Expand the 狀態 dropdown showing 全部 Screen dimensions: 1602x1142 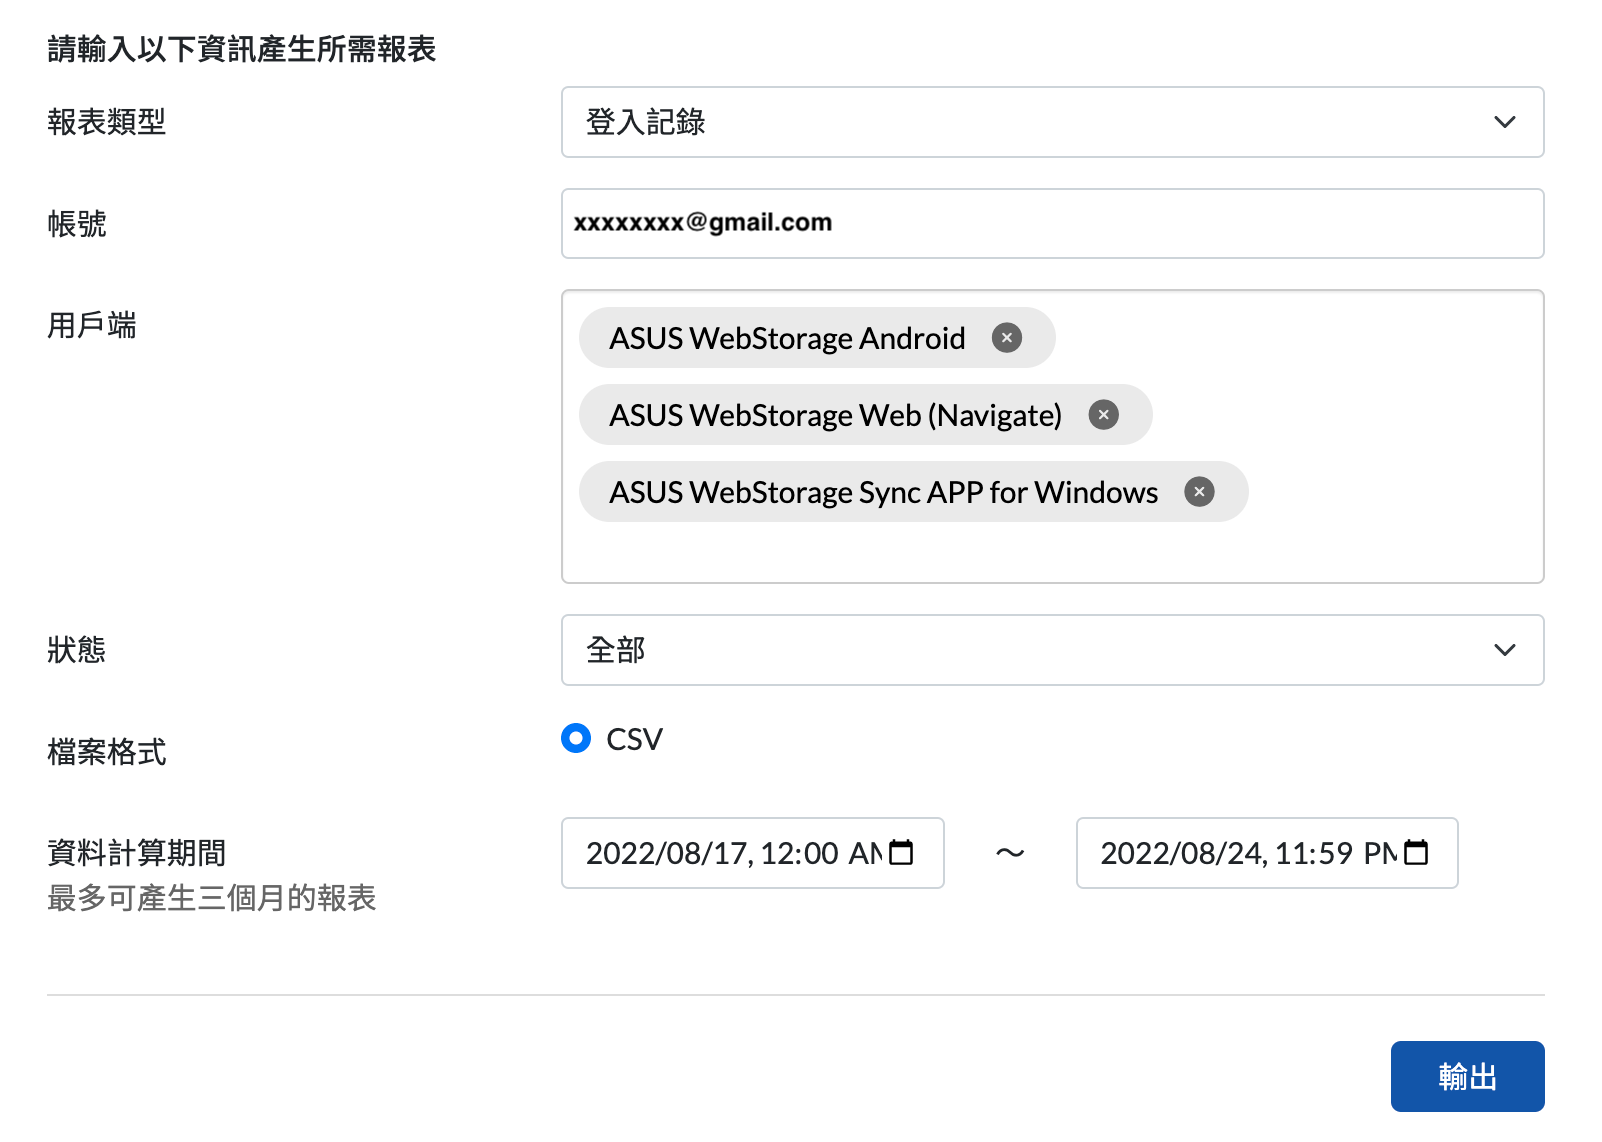coord(1053,650)
